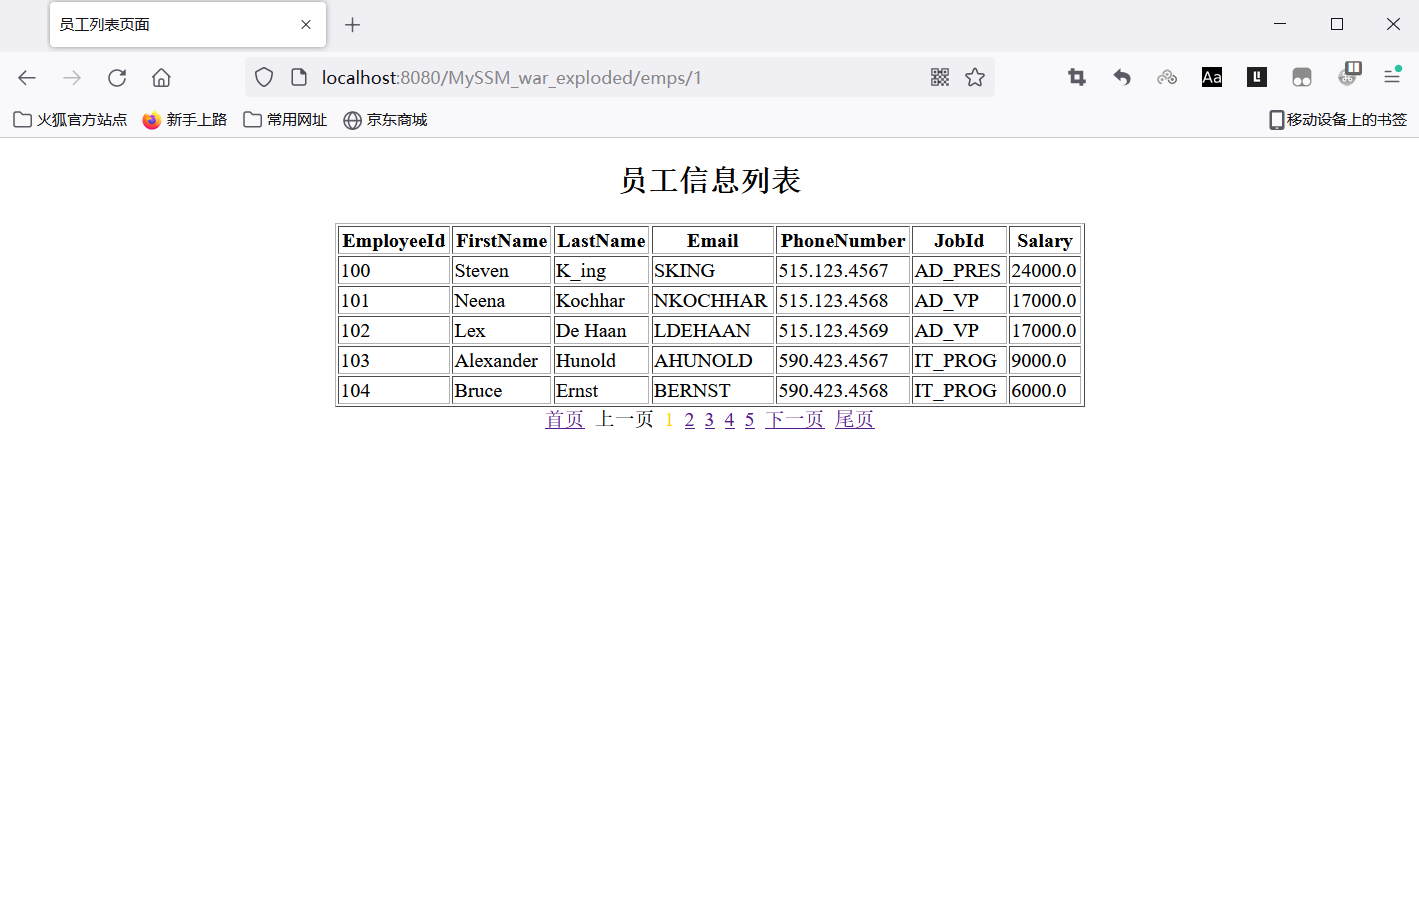Select the salary 24000.0 cell
Screen dimensions: 1419x920
(x=1045, y=271)
